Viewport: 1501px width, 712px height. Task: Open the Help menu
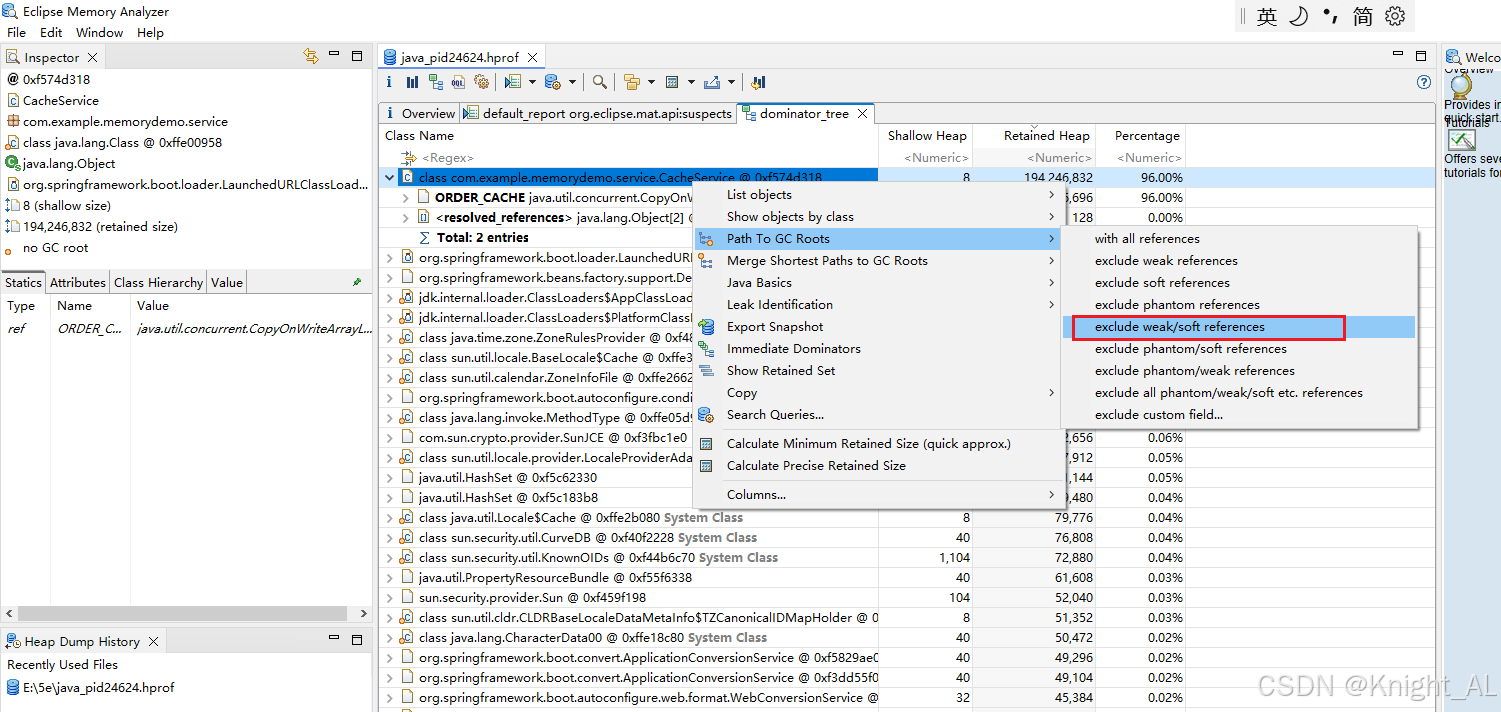click(x=150, y=32)
